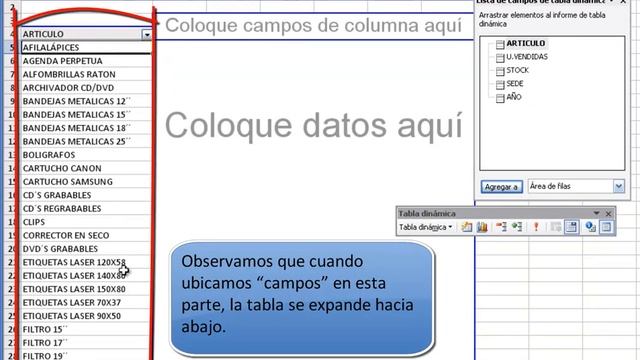
Task: Select cell BANDEJAS METALICAS 12''
Action: 86,101
